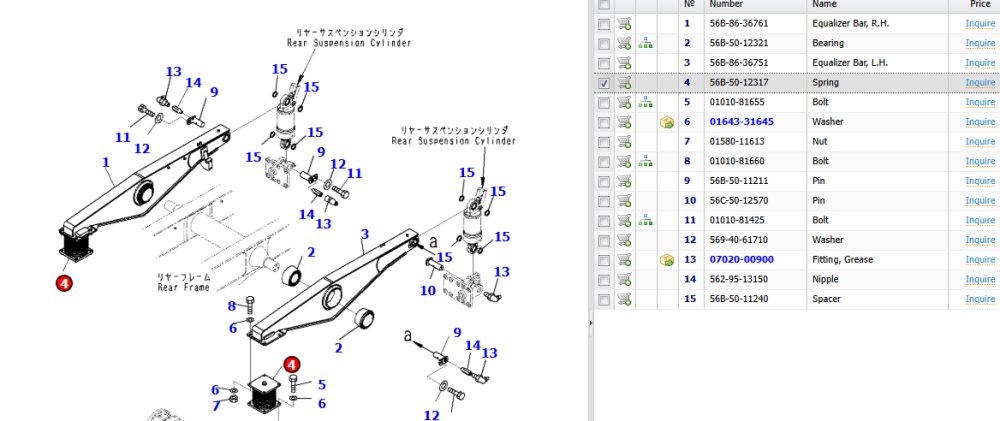The width and height of the screenshot is (1000, 421).
Task: Click the Bearing name cell
Action: [x=828, y=43]
